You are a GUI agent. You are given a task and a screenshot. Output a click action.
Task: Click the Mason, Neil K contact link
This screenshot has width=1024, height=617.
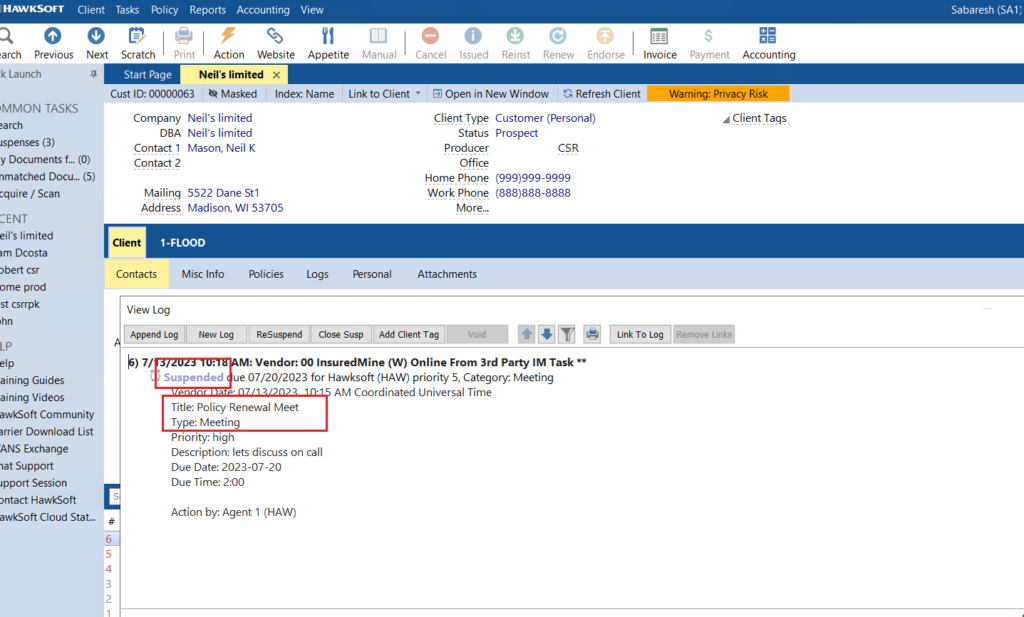[x=221, y=148]
